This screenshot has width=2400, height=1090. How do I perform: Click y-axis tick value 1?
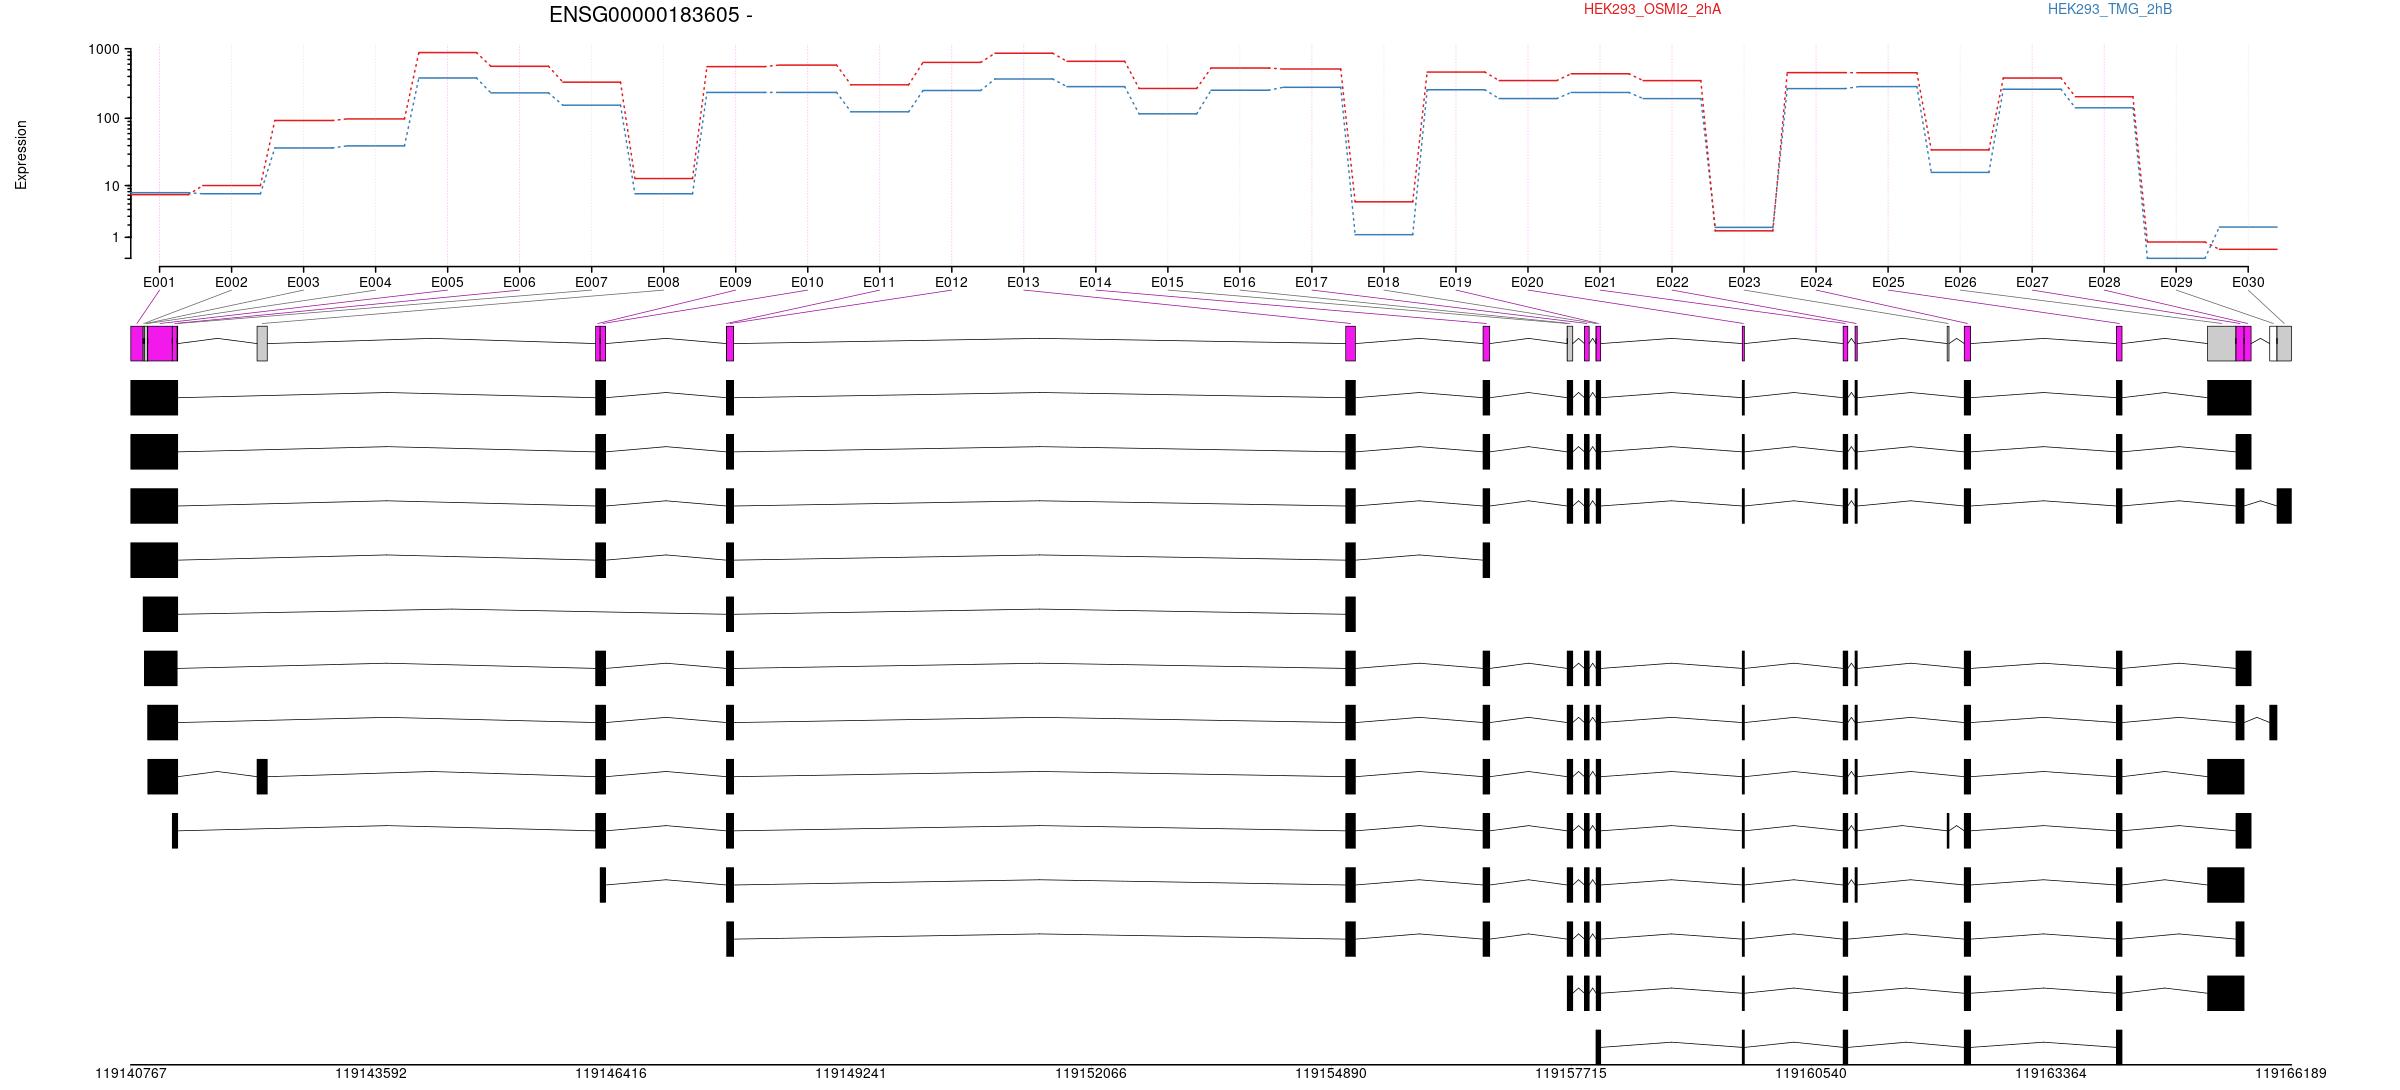pos(116,237)
